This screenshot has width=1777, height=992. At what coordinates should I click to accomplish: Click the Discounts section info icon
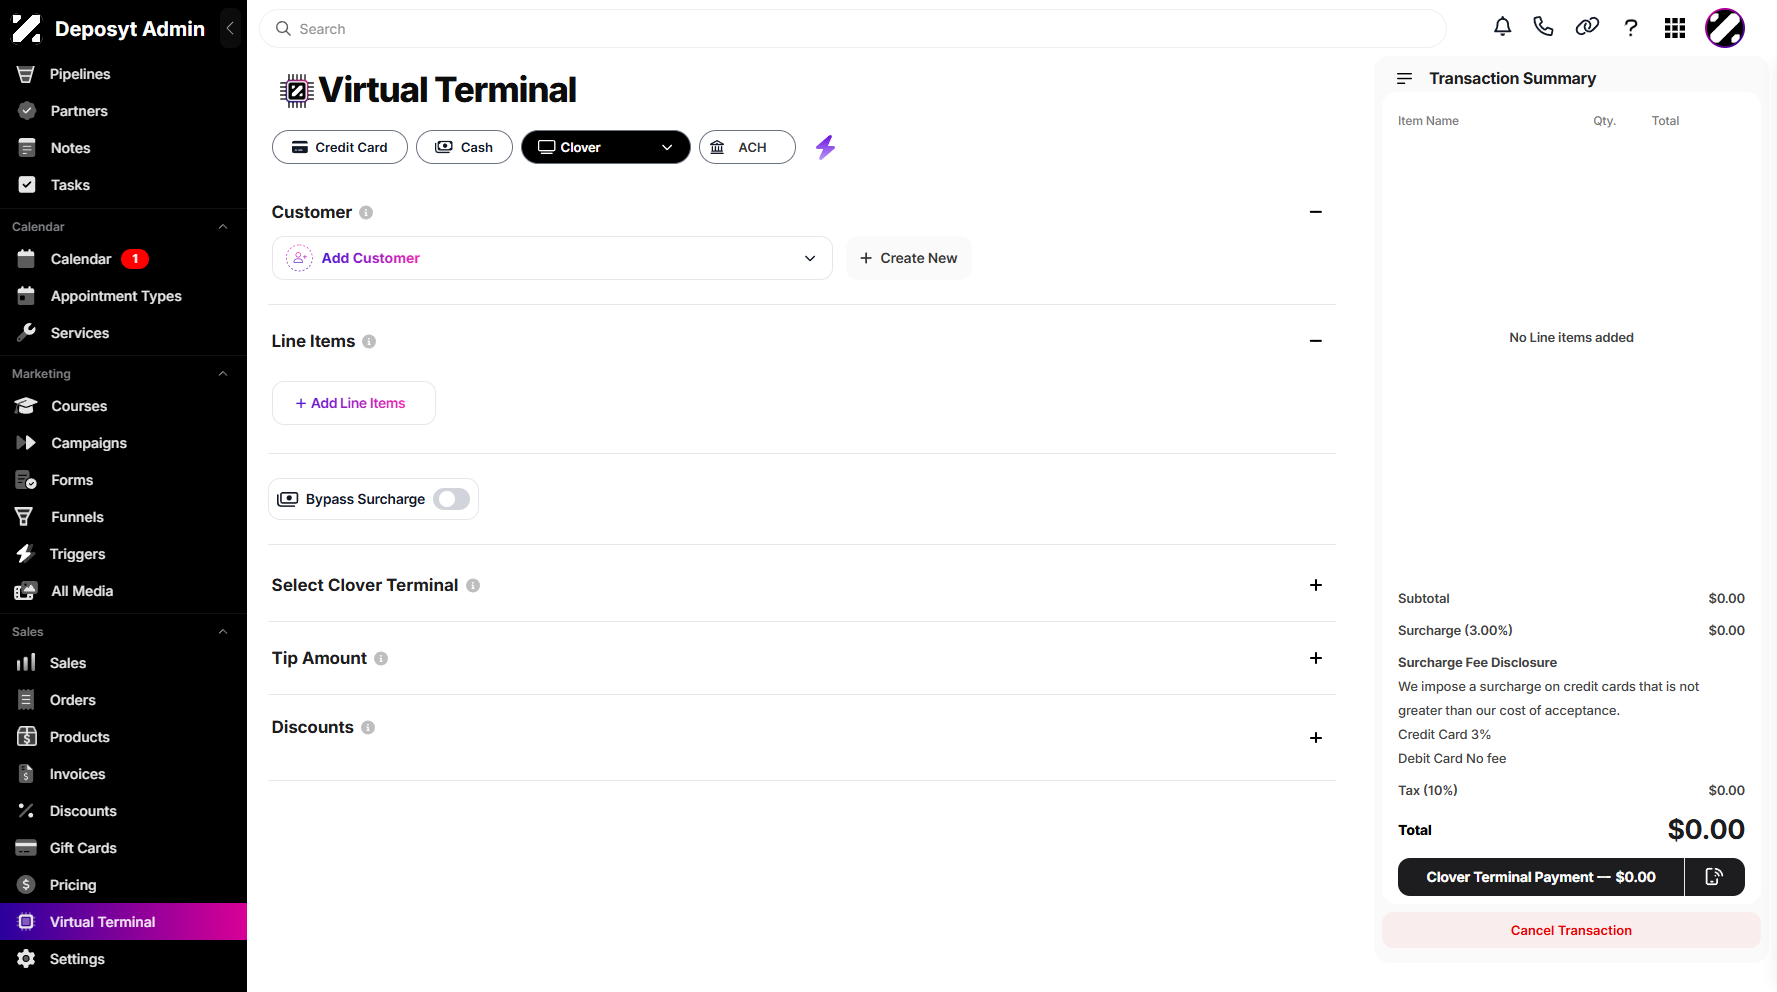[x=368, y=727]
